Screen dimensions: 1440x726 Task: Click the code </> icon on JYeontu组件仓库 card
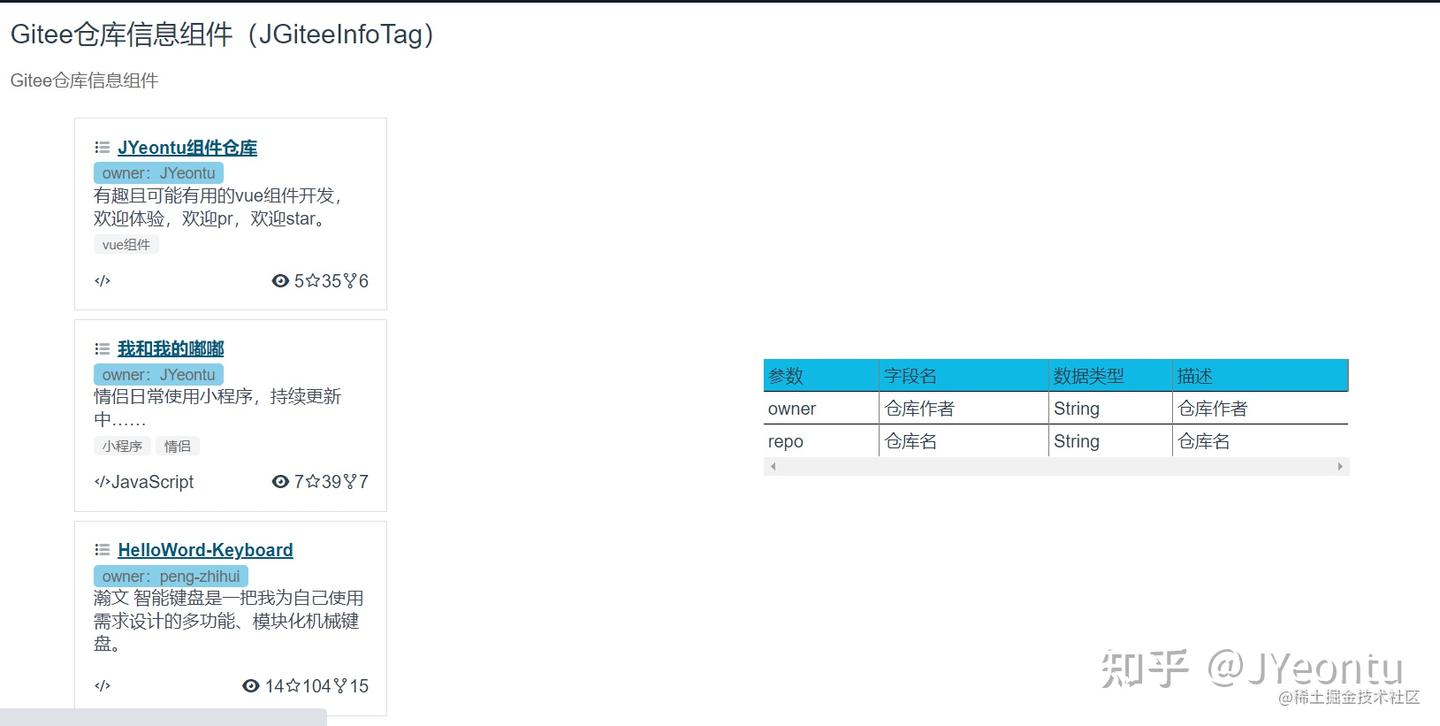click(101, 281)
